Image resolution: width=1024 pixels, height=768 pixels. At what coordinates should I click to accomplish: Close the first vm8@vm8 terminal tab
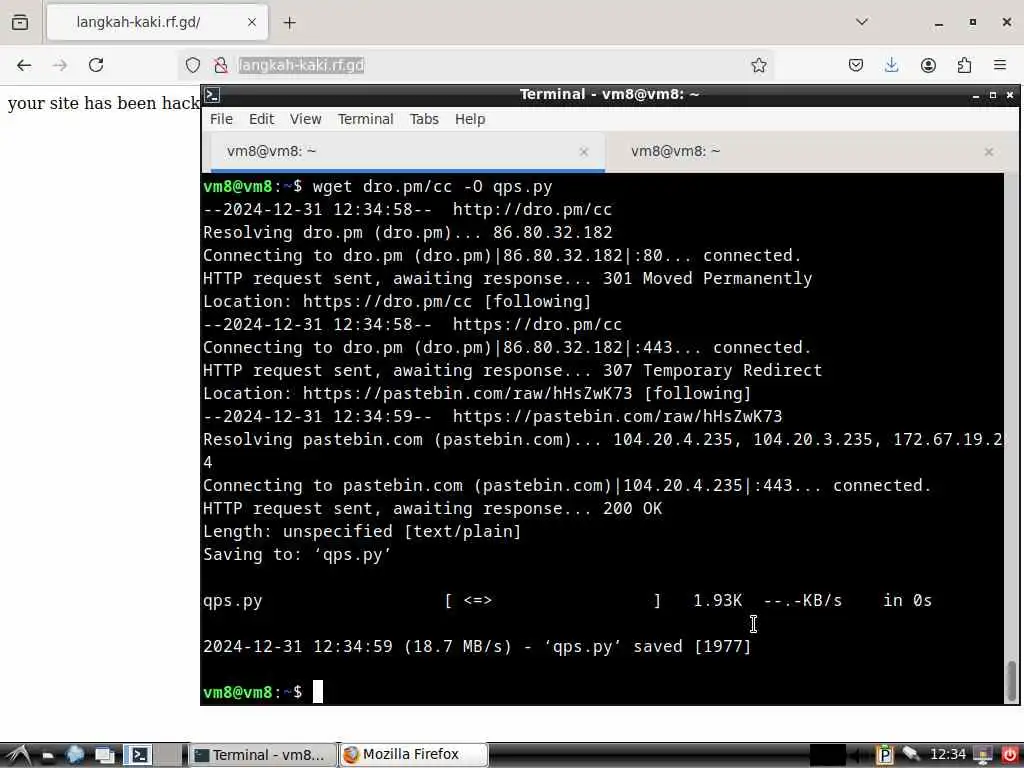(584, 152)
